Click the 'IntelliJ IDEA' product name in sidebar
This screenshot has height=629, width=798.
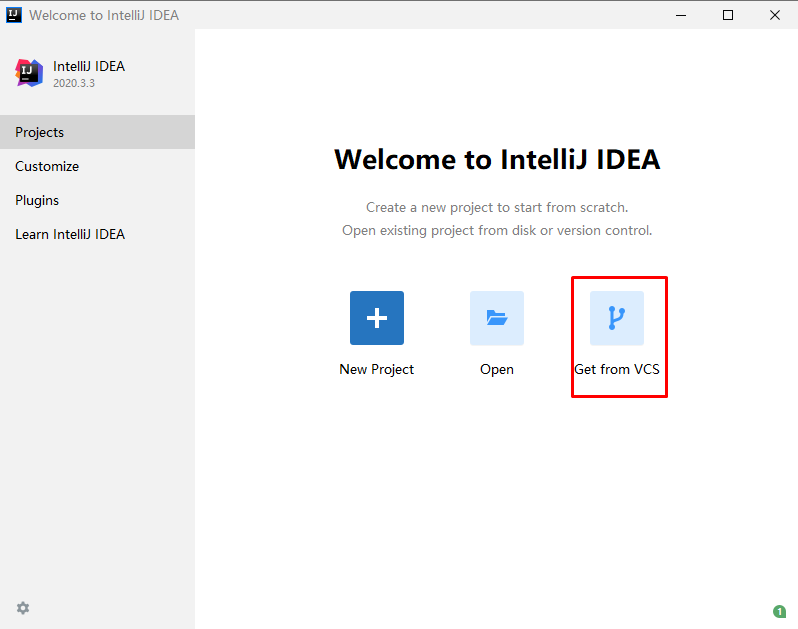click(x=89, y=66)
